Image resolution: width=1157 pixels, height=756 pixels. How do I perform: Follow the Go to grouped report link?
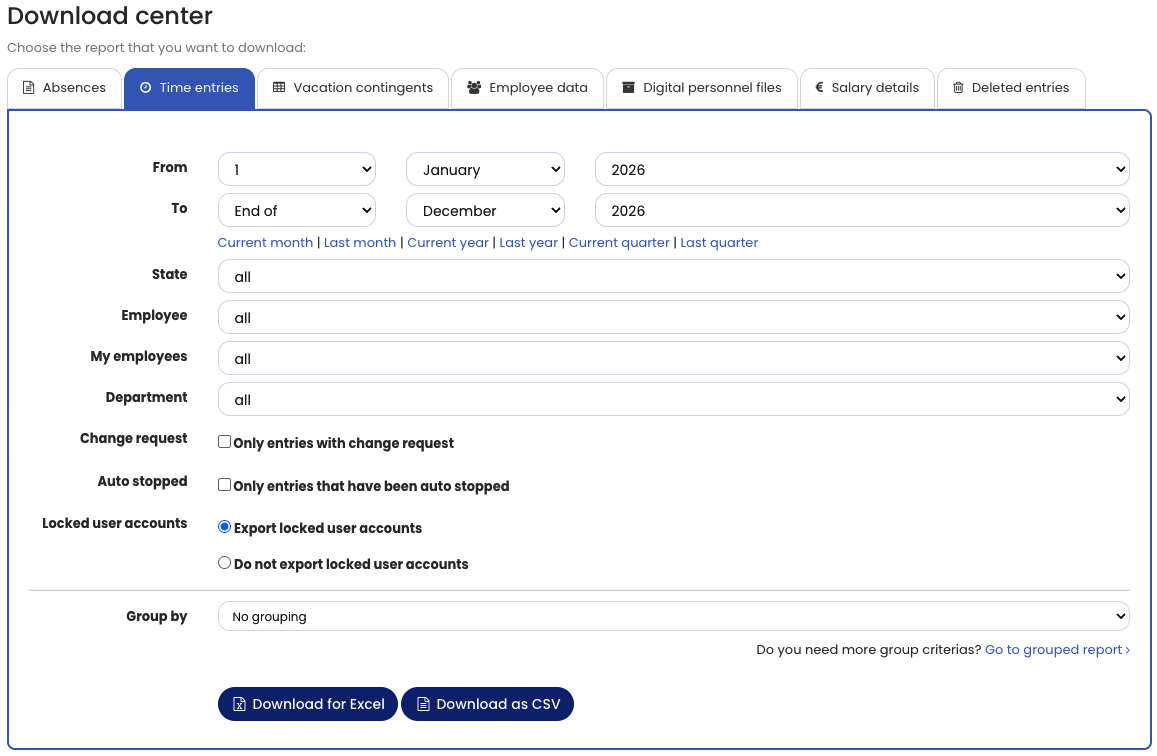[1057, 650]
